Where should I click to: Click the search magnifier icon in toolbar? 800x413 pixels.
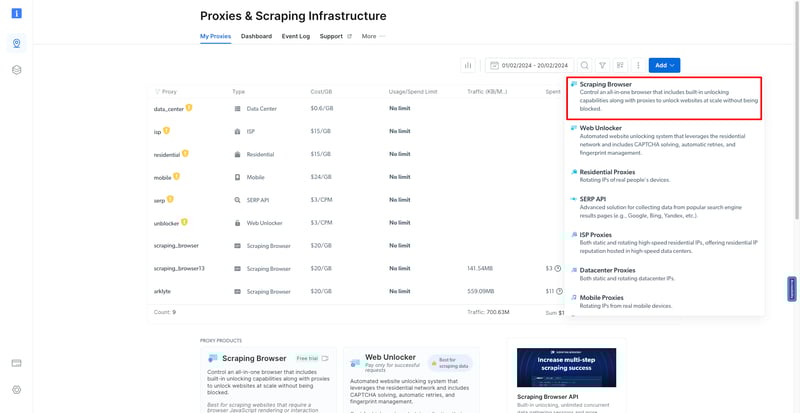[x=585, y=65]
